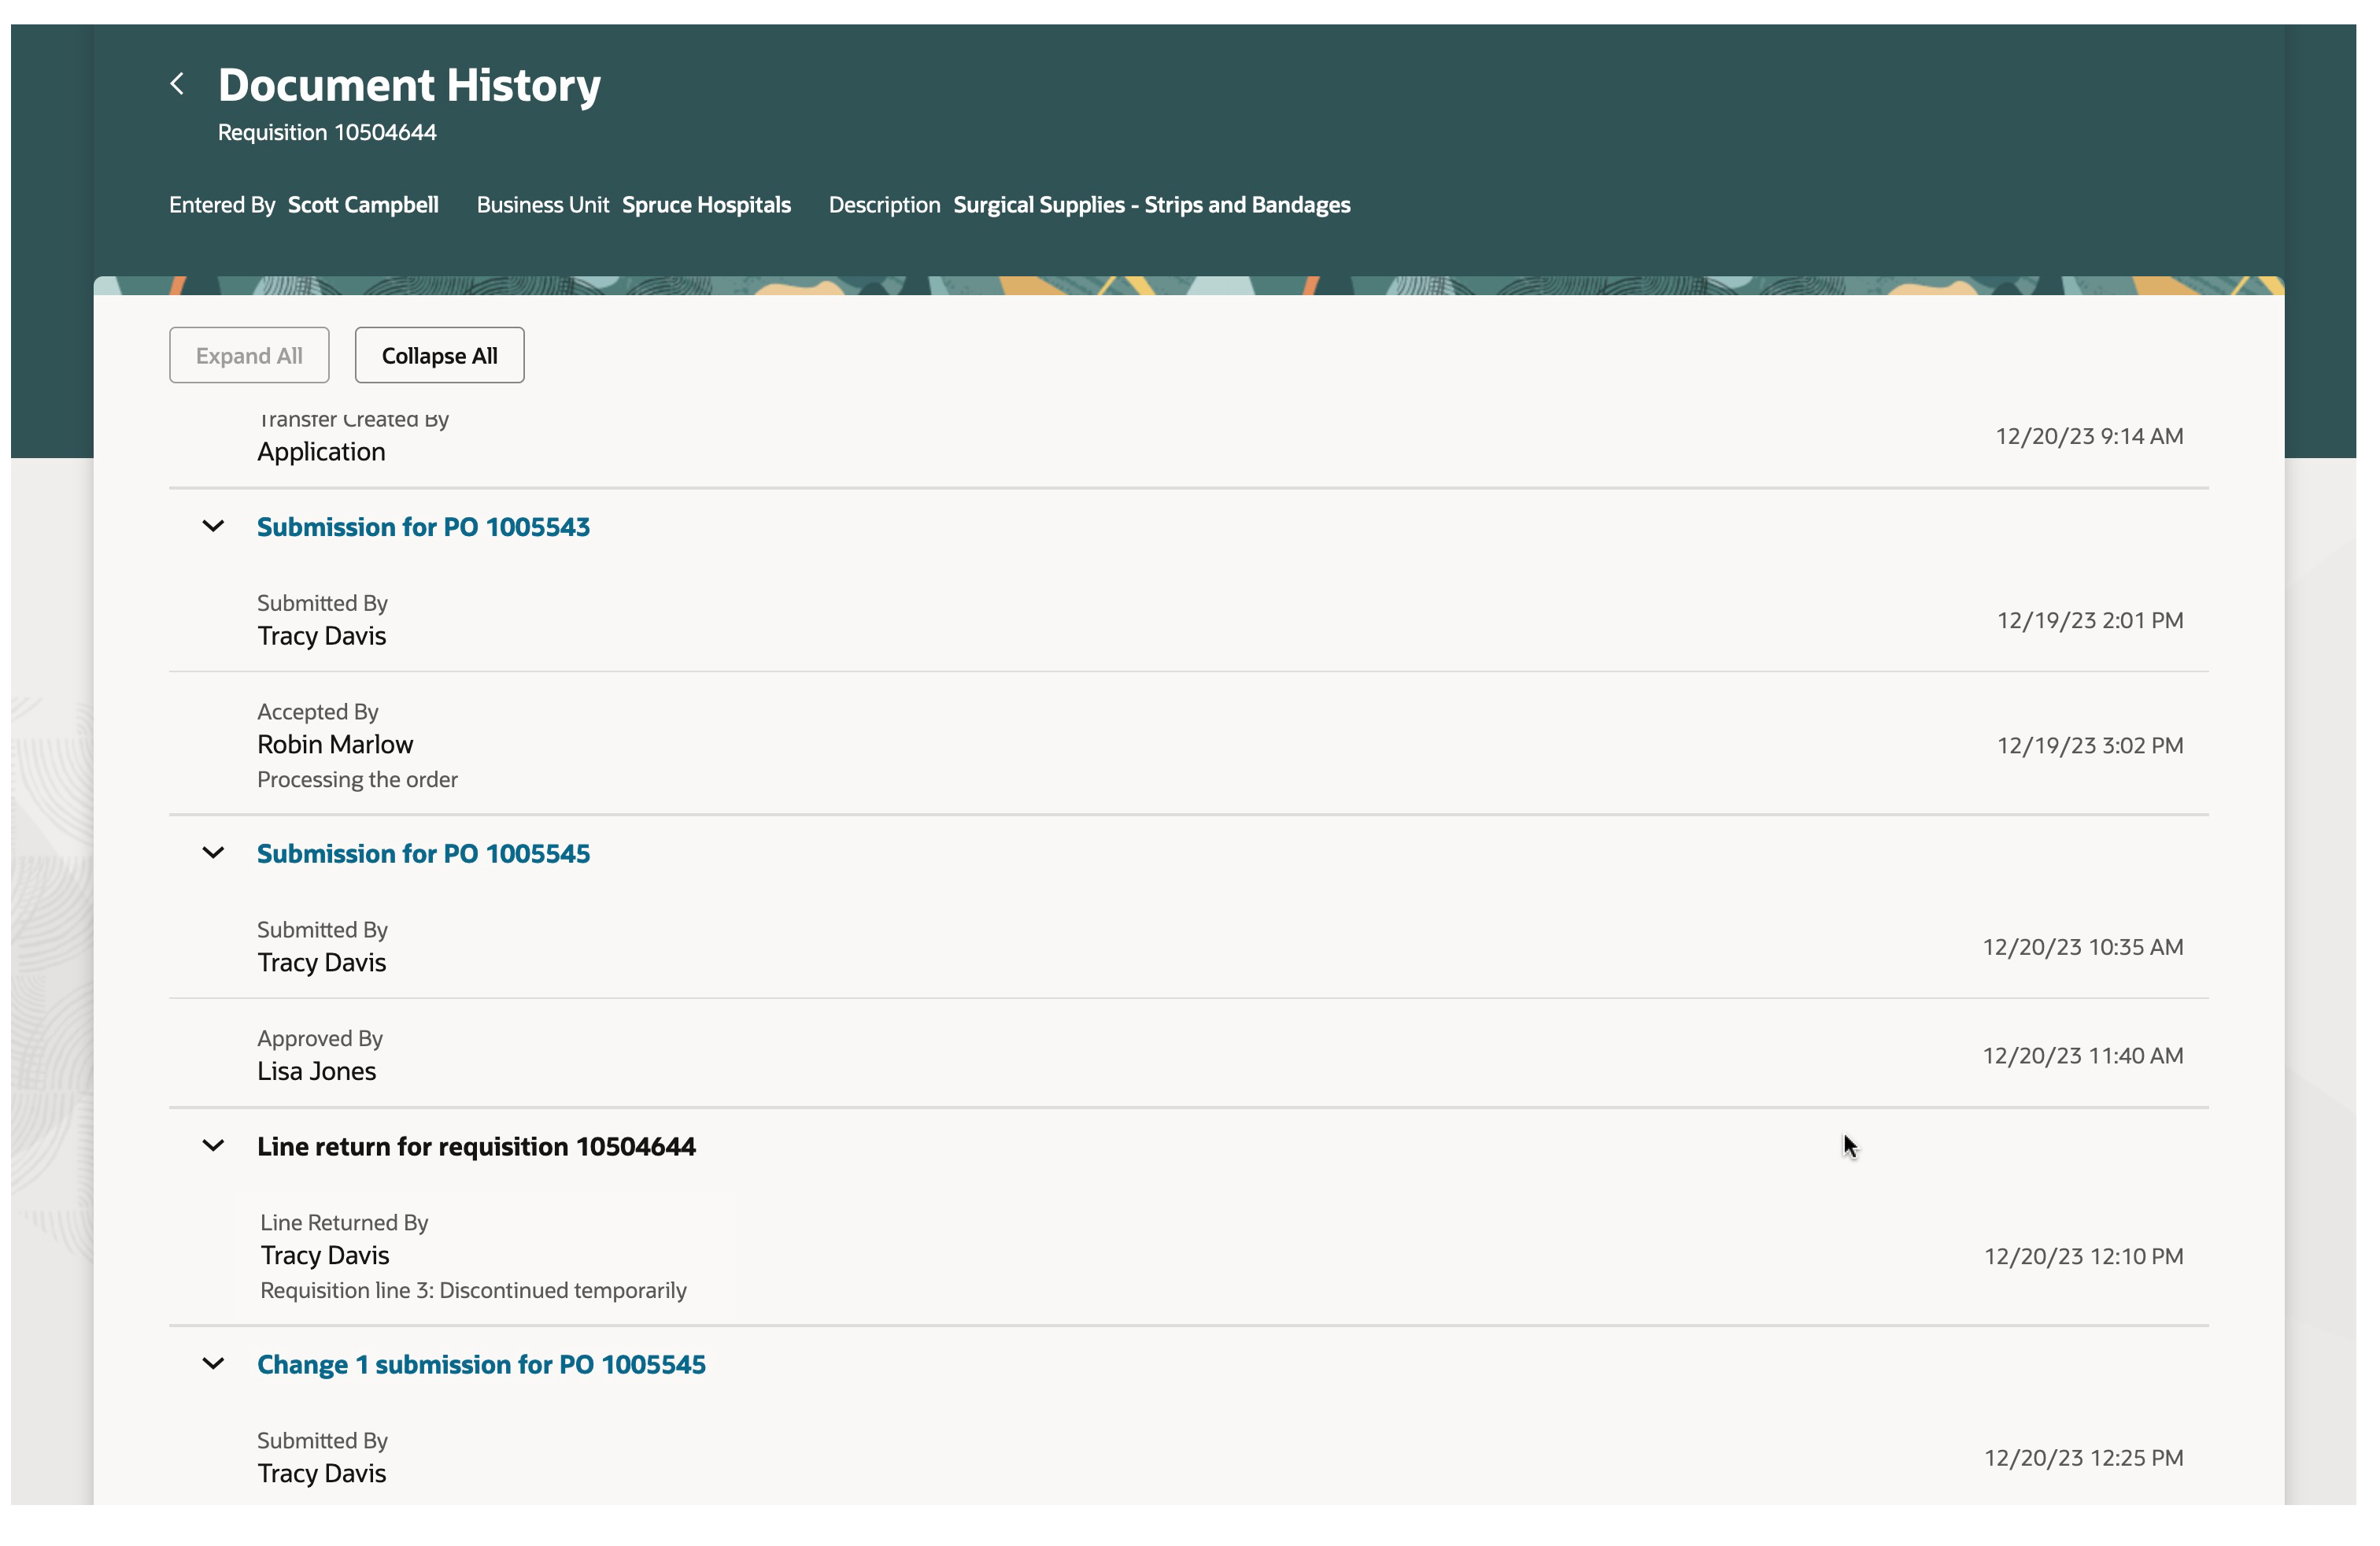Click the Transfer Created By Application entry
Viewport: 2380px width, 1546px height.
pos(321,451)
